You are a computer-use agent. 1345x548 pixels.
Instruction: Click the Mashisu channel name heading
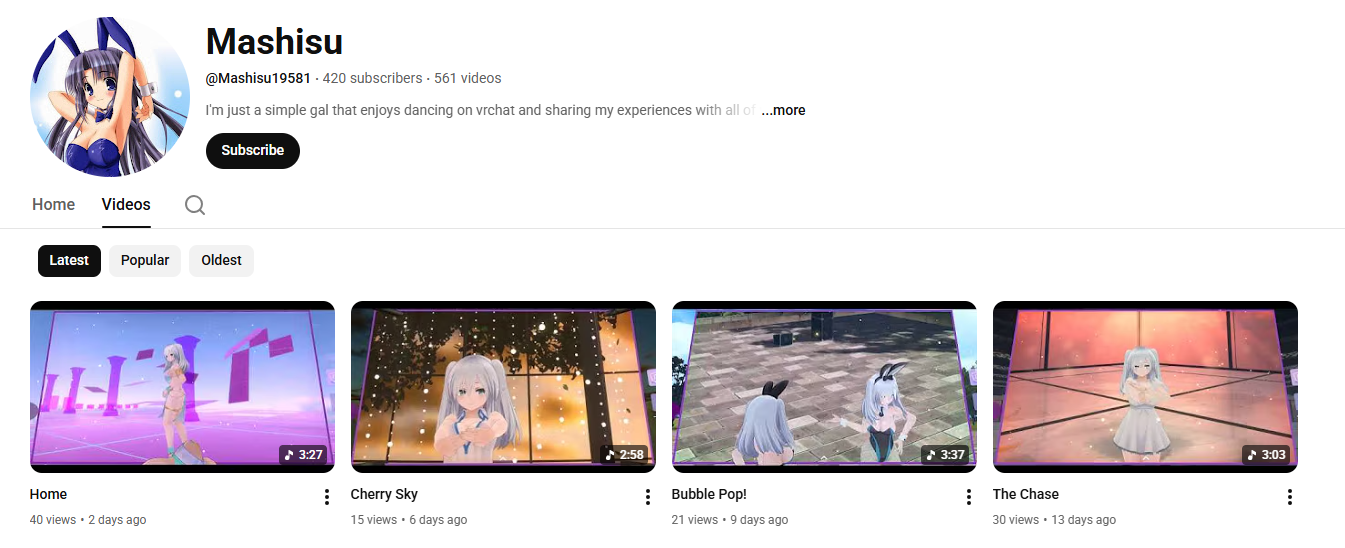pyautogui.click(x=274, y=41)
